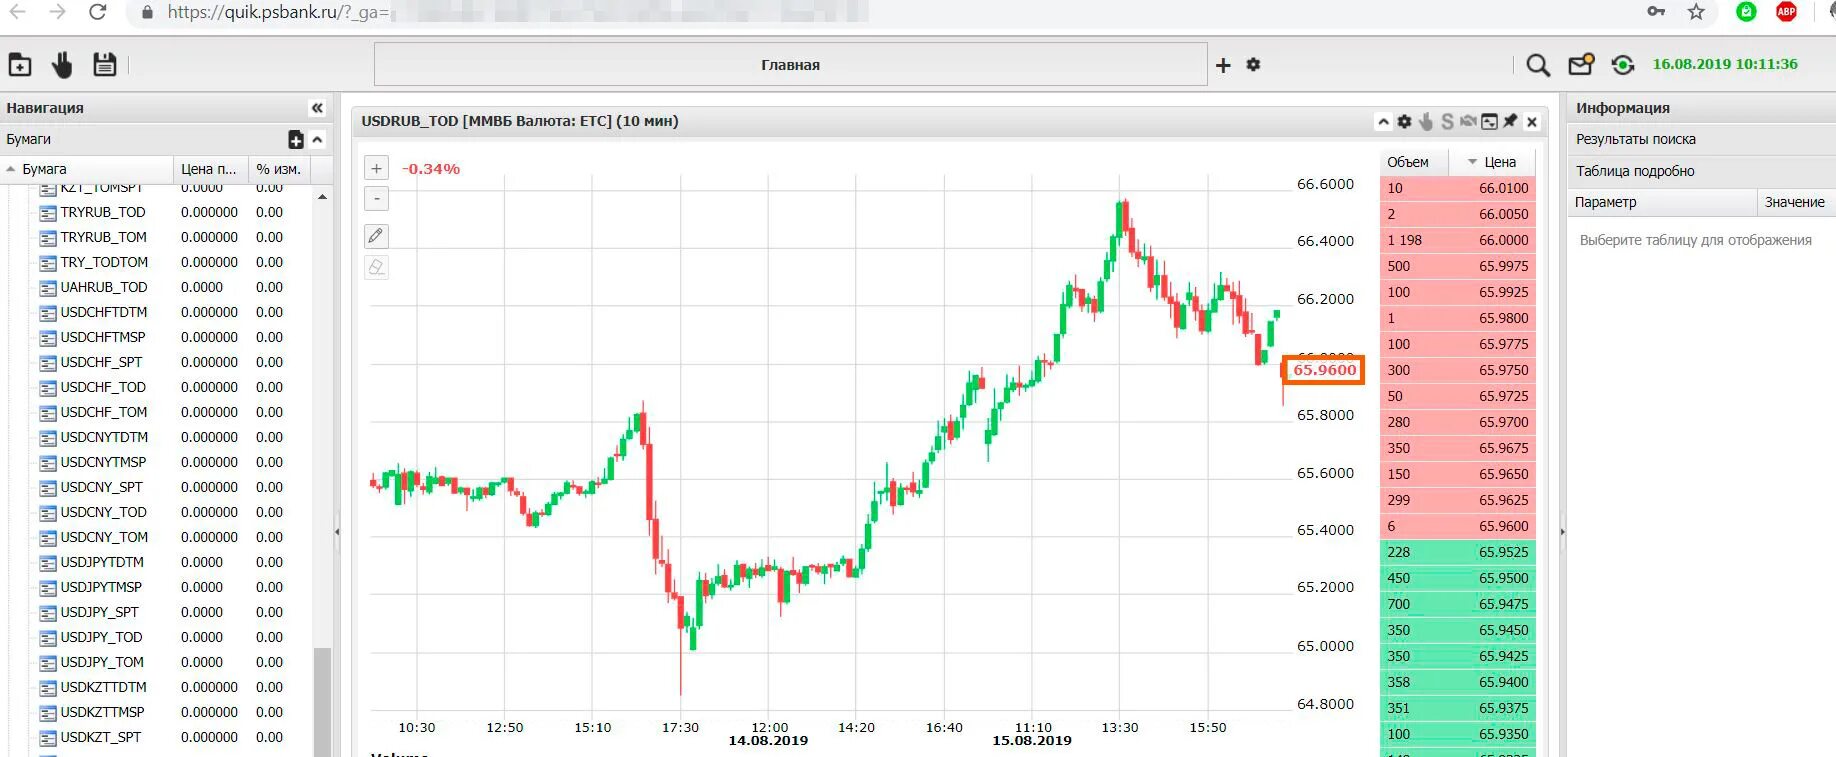1836x757 pixels.
Task: Open the search magnifier icon
Action: pyautogui.click(x=1538, y=65)
